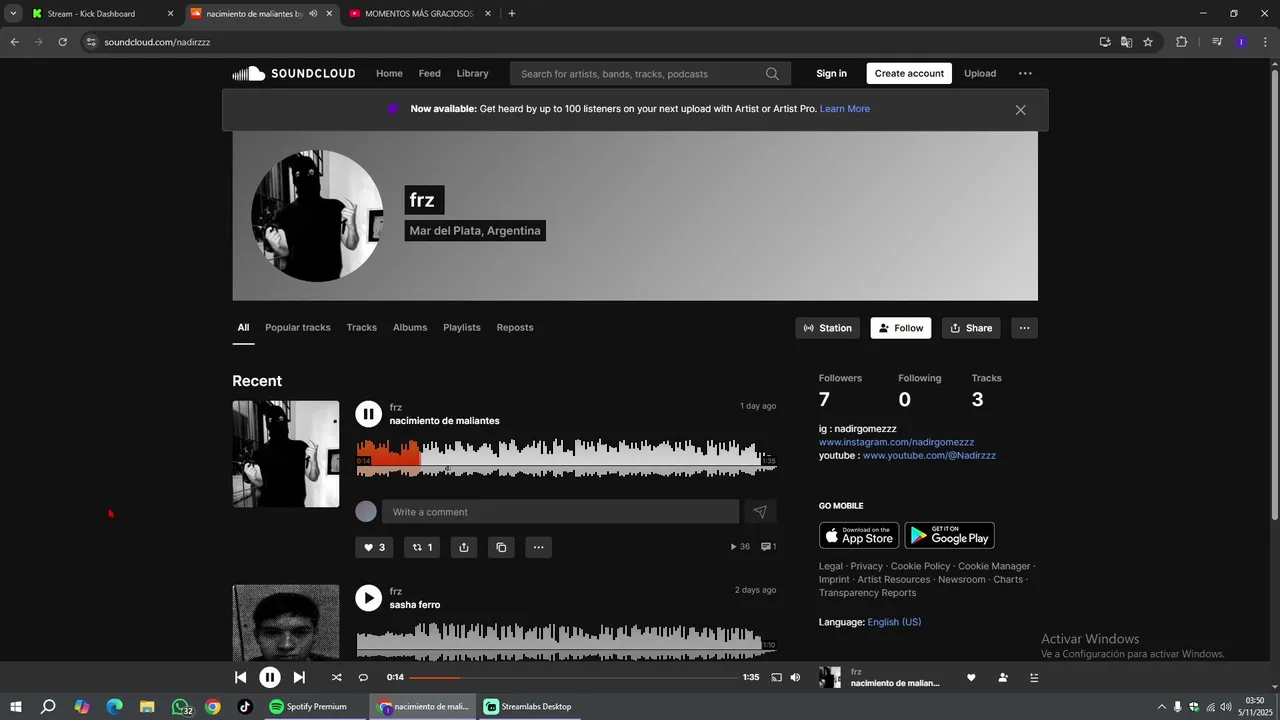Open more options for nacimiento de maliantes
The width and height of the screenshot is (1280, 720).
[x=538, y=547]
